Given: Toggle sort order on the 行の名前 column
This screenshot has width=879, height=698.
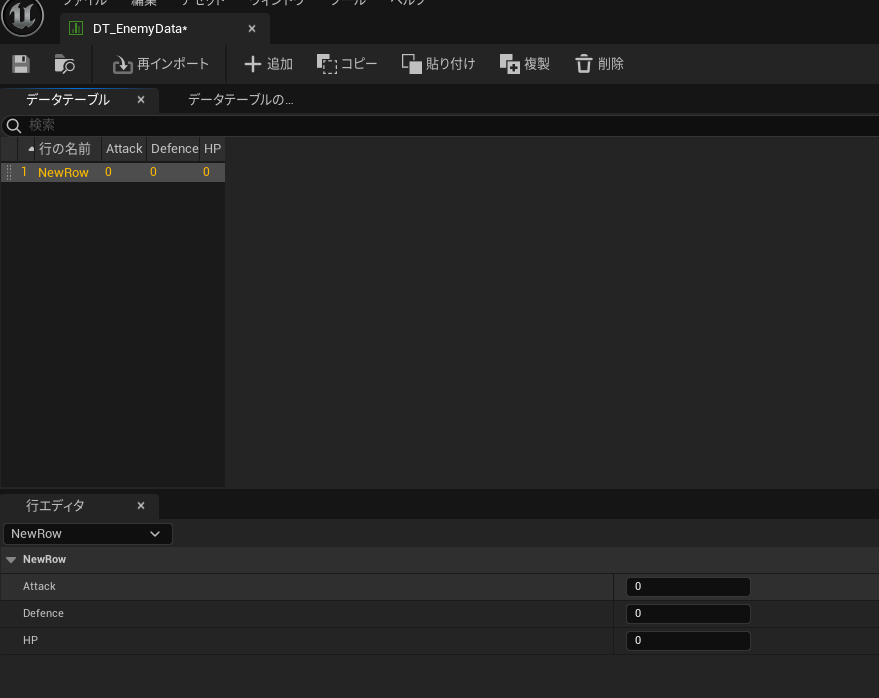Looking at the screenshot, I should click(x=66, y=148).
